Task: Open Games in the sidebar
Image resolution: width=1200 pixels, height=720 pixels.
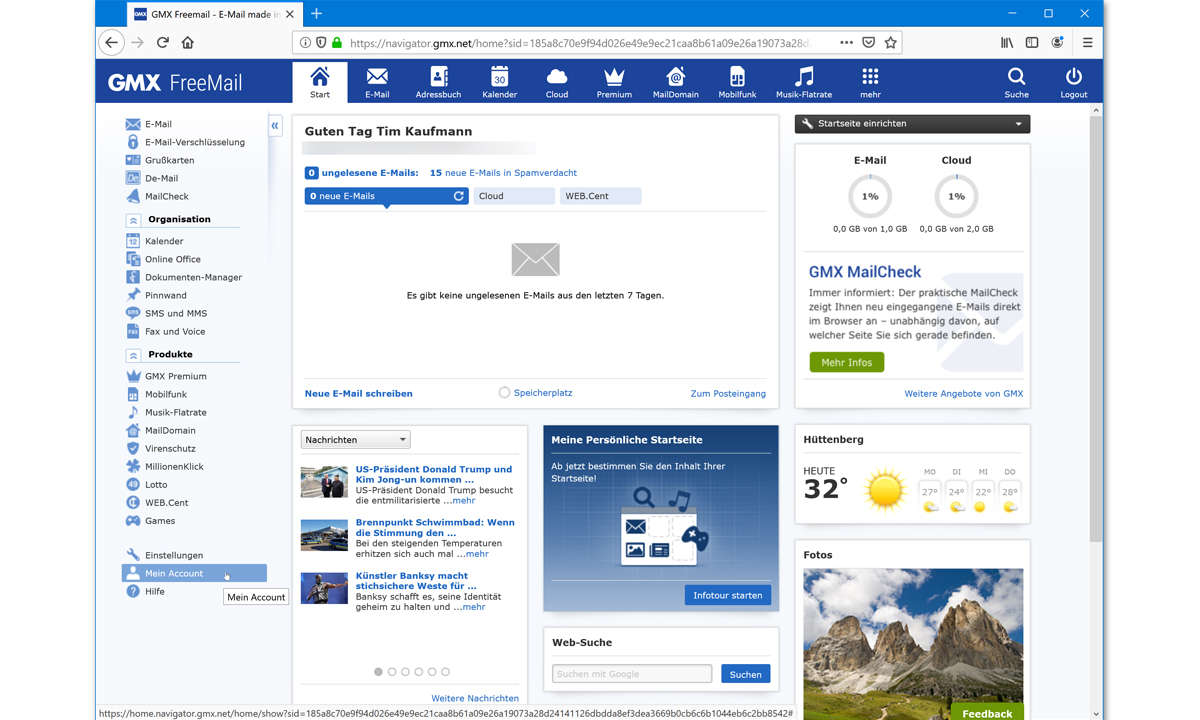Action: click(159, 520)
